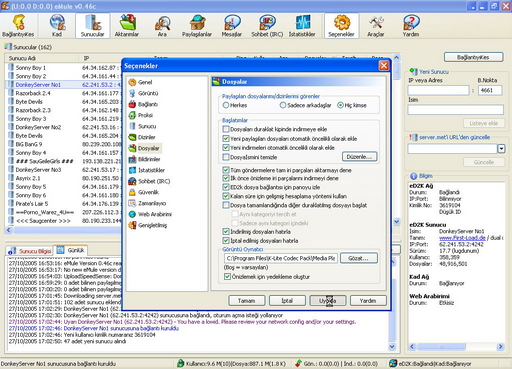Click the Seçenekler toolbar icon
The width and height of the screenshot is (512, 369).
coord(341,26)
